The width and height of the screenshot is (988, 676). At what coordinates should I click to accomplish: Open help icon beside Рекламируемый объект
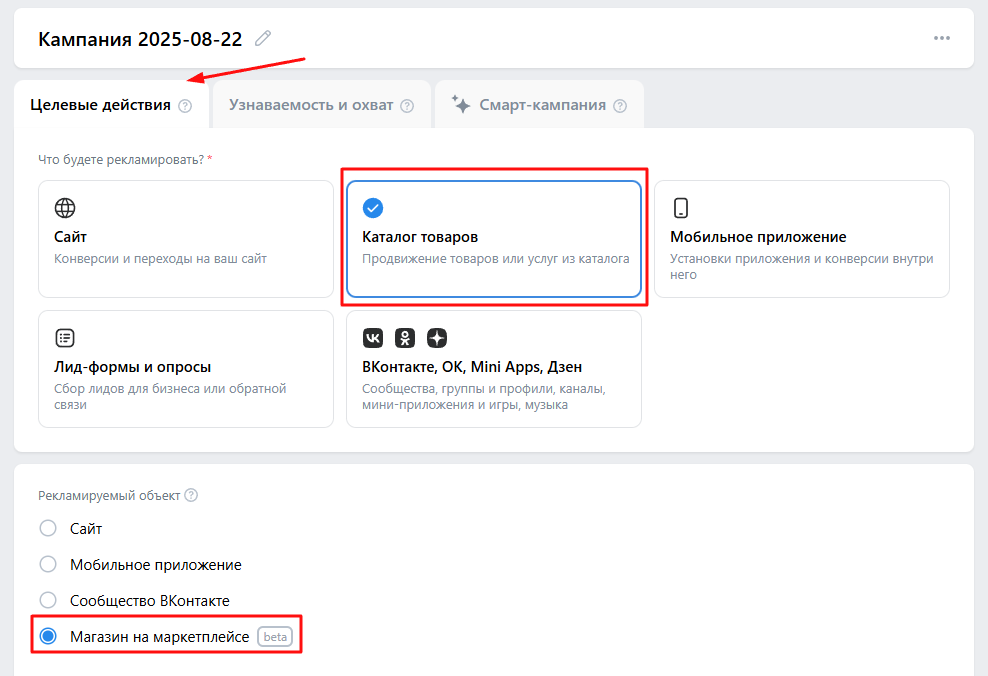(191, 495)
